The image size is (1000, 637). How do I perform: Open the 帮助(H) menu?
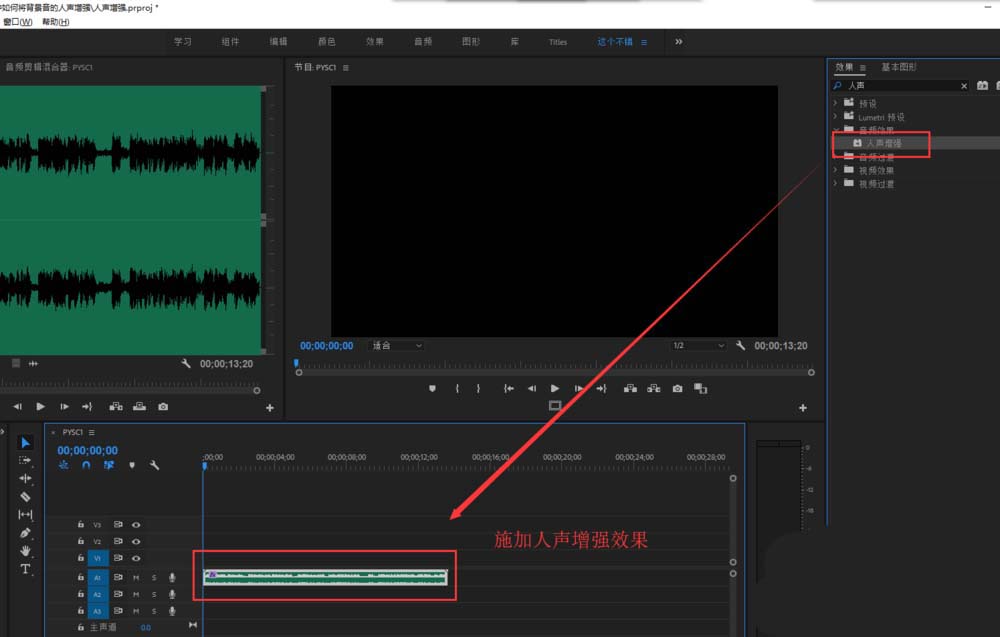coord(55,22)
